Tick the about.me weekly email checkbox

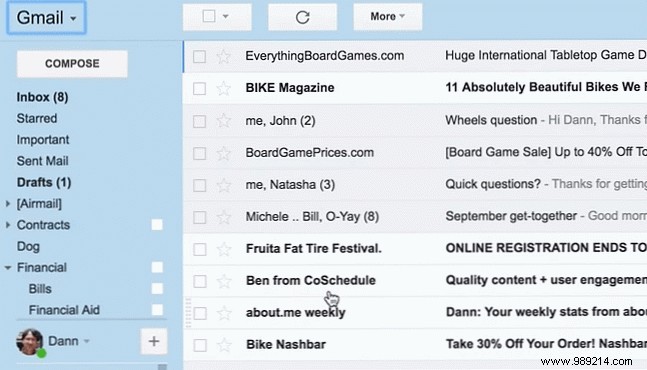[x=200, y=313]
